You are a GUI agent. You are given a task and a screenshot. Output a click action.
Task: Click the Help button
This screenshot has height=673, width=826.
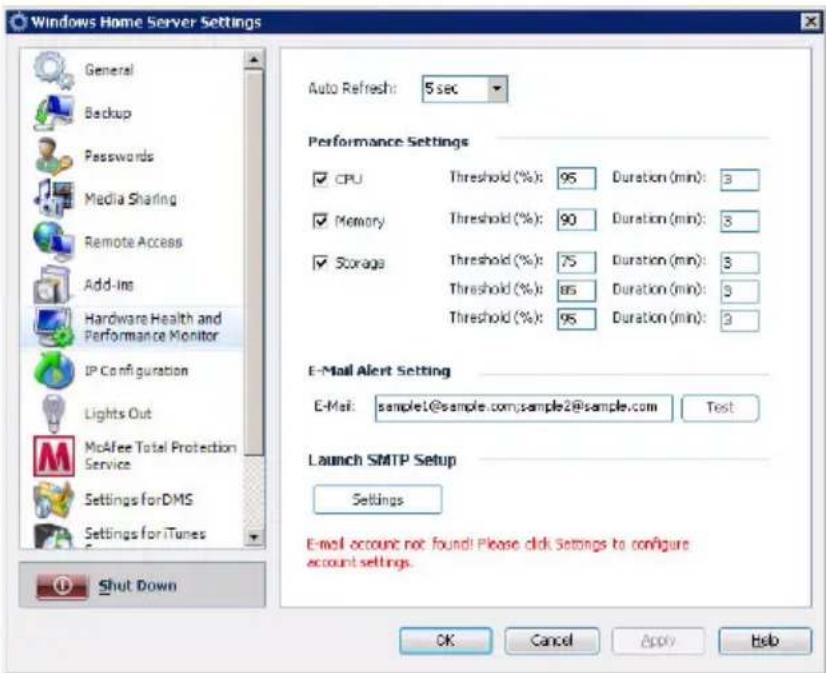pos(765,641)
